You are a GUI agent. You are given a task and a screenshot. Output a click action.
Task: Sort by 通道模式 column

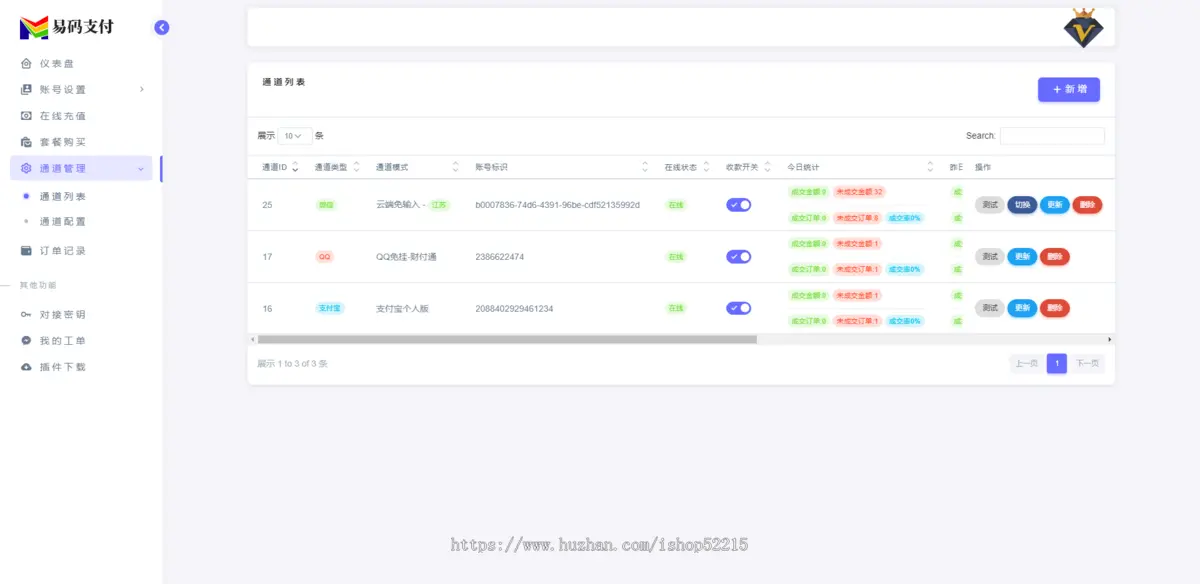click(418, 167)
